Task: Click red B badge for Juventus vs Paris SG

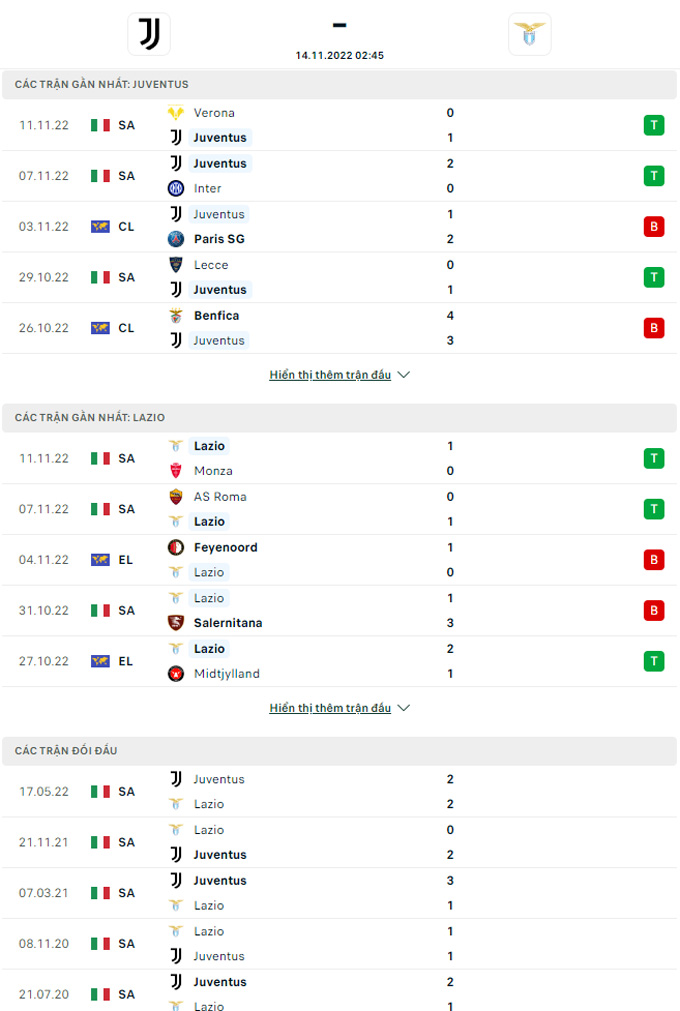Action: (x=653, y=226)
